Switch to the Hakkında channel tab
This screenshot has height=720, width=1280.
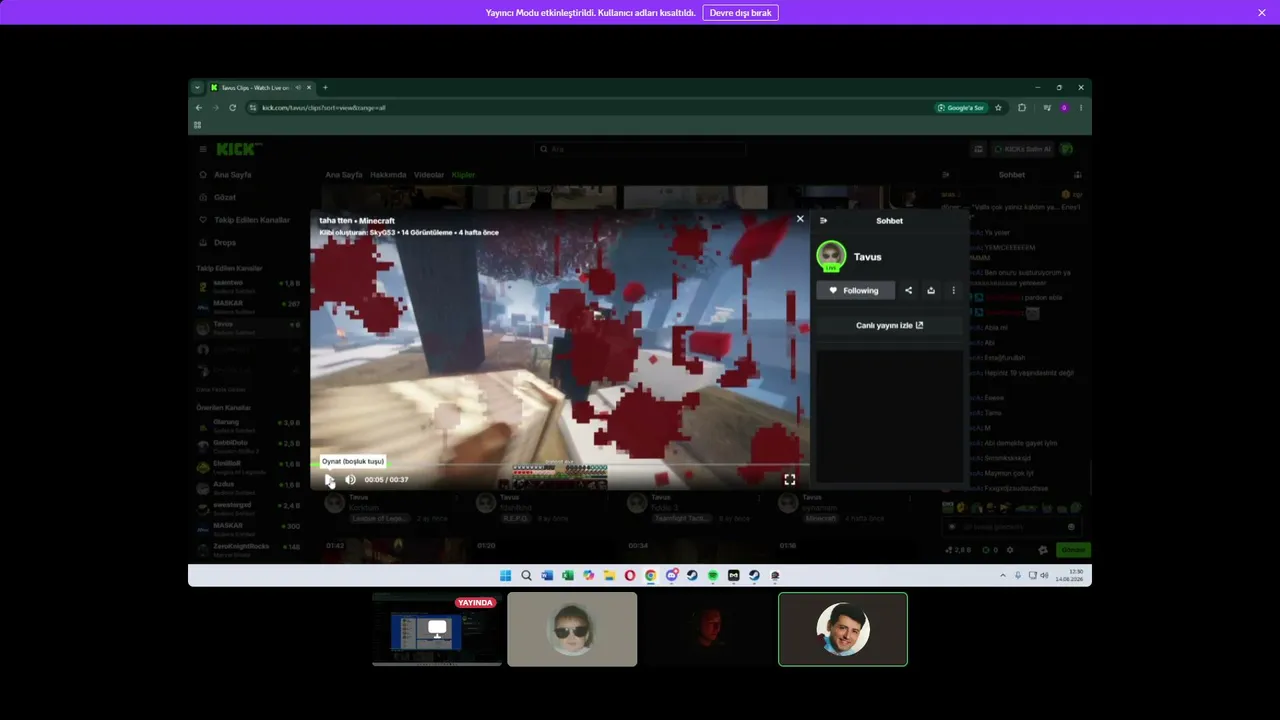click(x=388, y=175)
